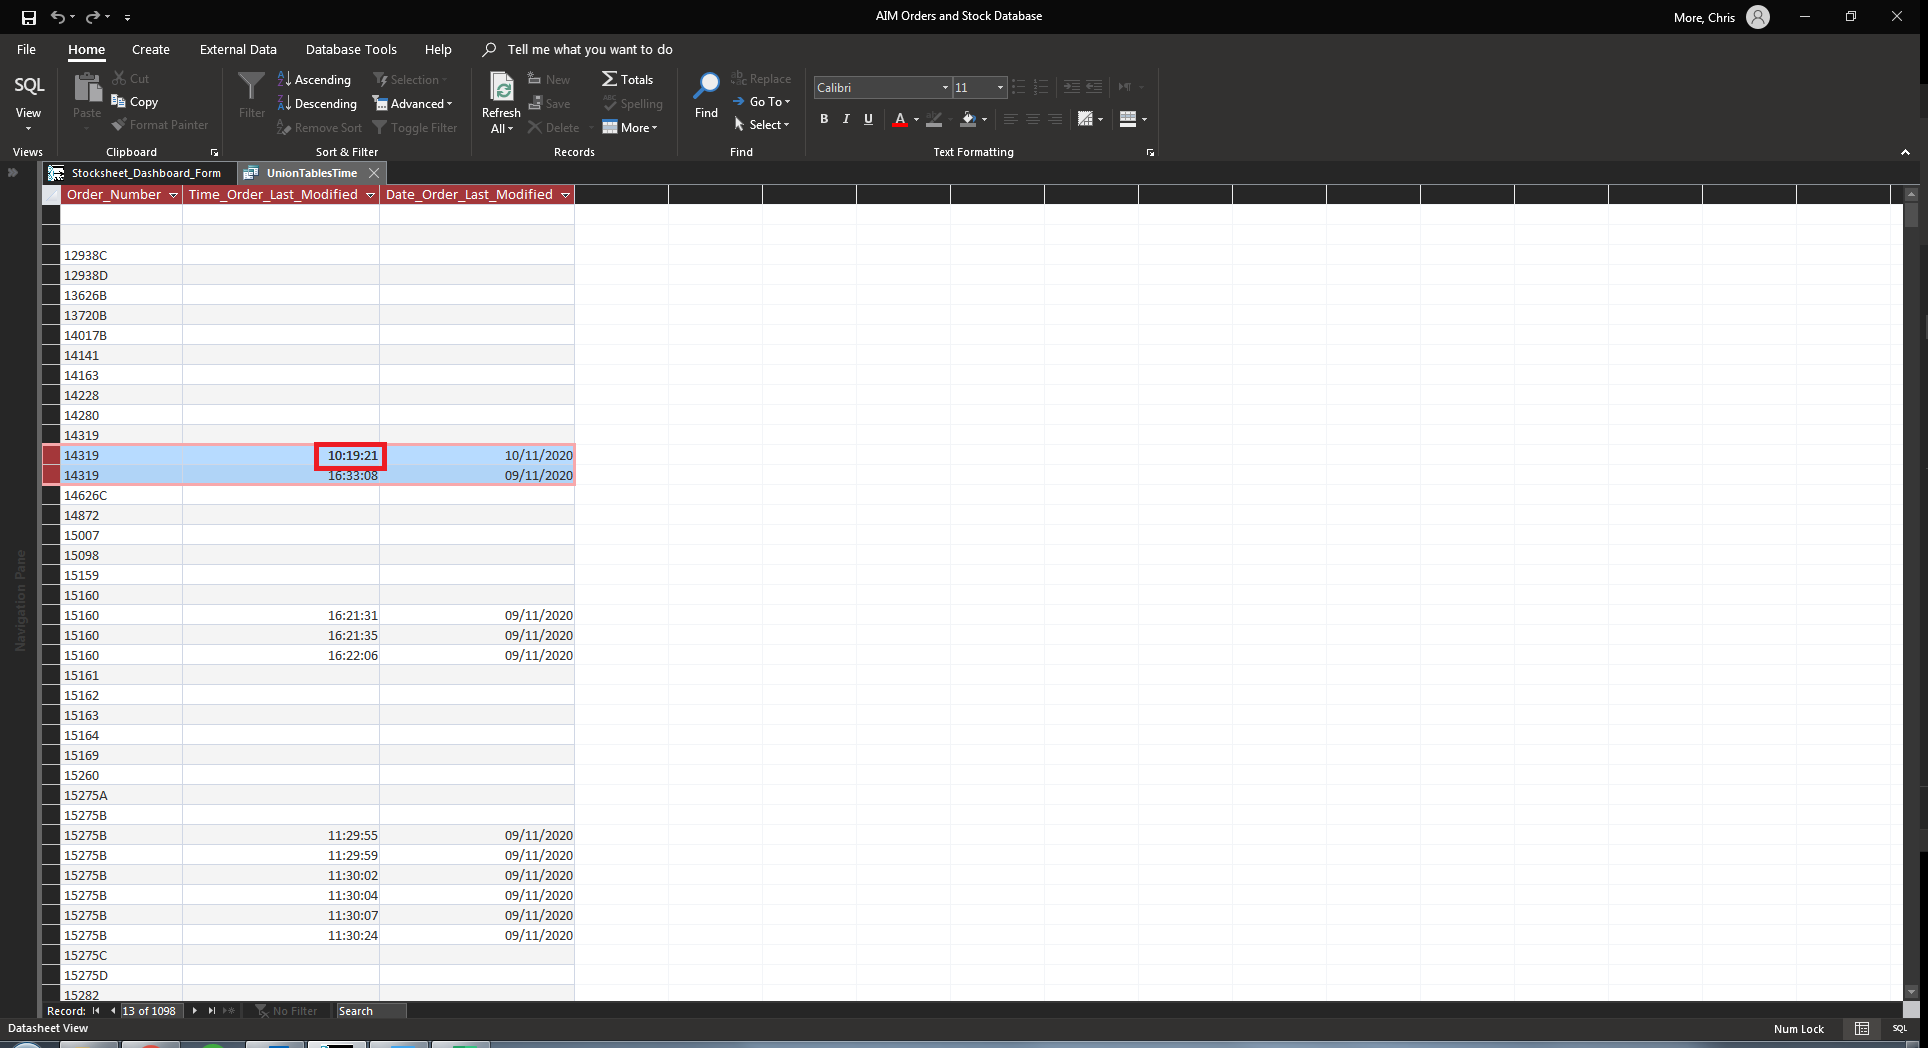Select the time cell 16:22:06
This screenshot has width=1928, height=1048.
[x=281, y=655]
